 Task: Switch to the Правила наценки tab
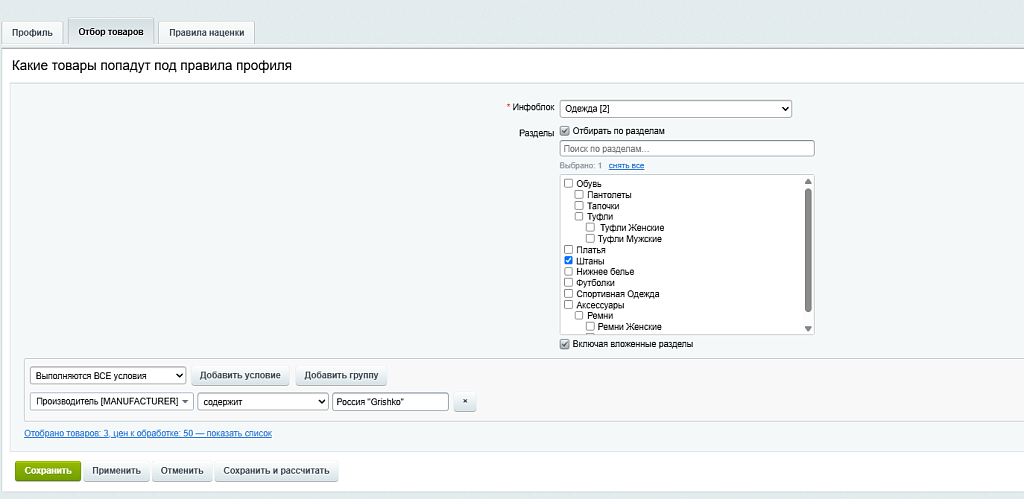point(206,33)
